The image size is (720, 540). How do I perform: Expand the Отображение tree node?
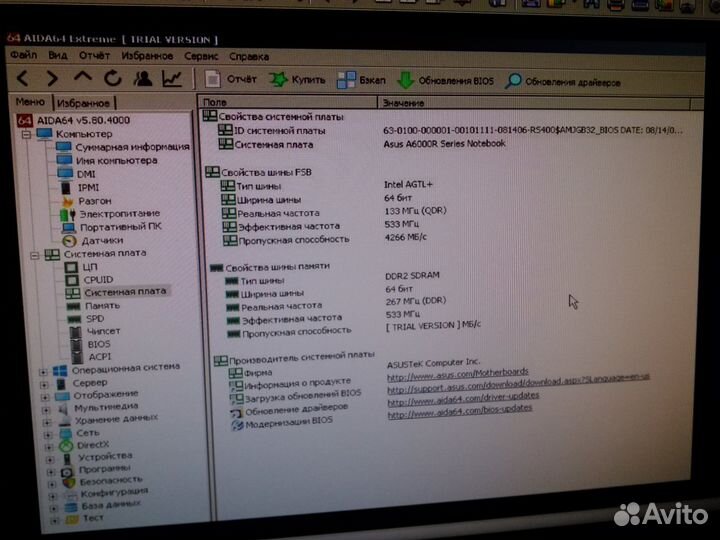(x=45, y=397)
